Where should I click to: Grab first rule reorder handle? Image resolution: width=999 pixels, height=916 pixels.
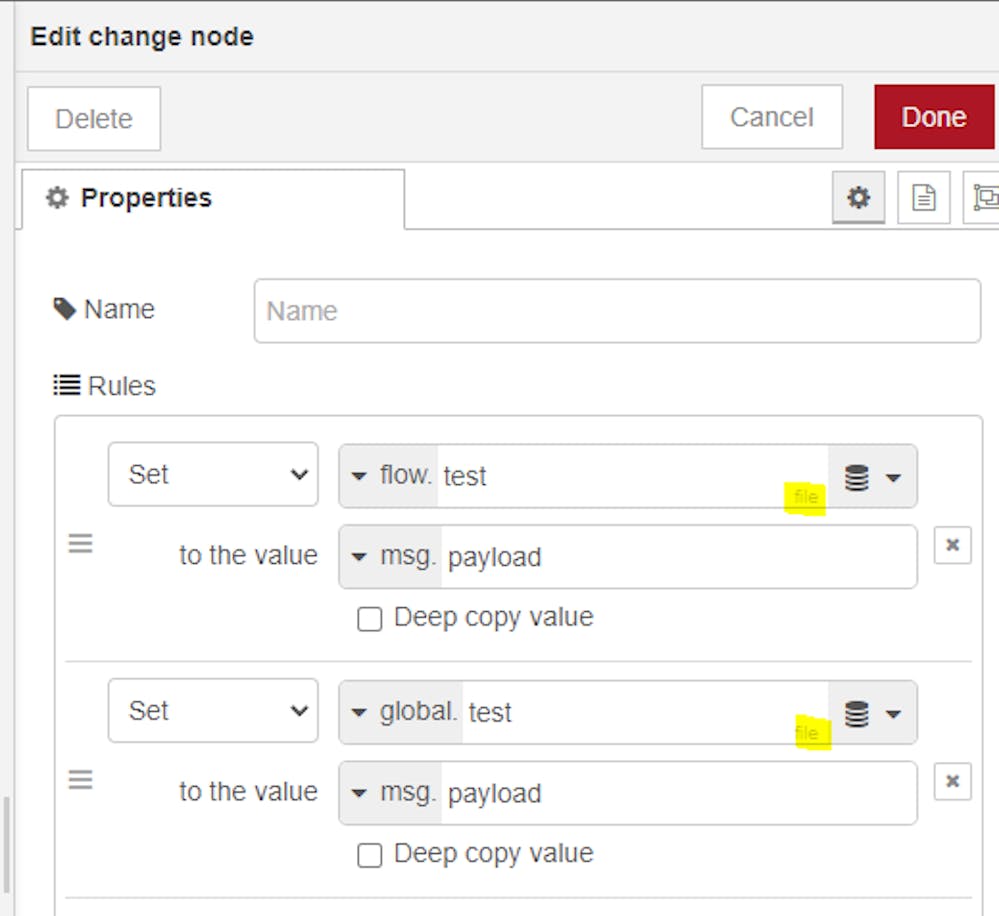[x=80, y=544]
